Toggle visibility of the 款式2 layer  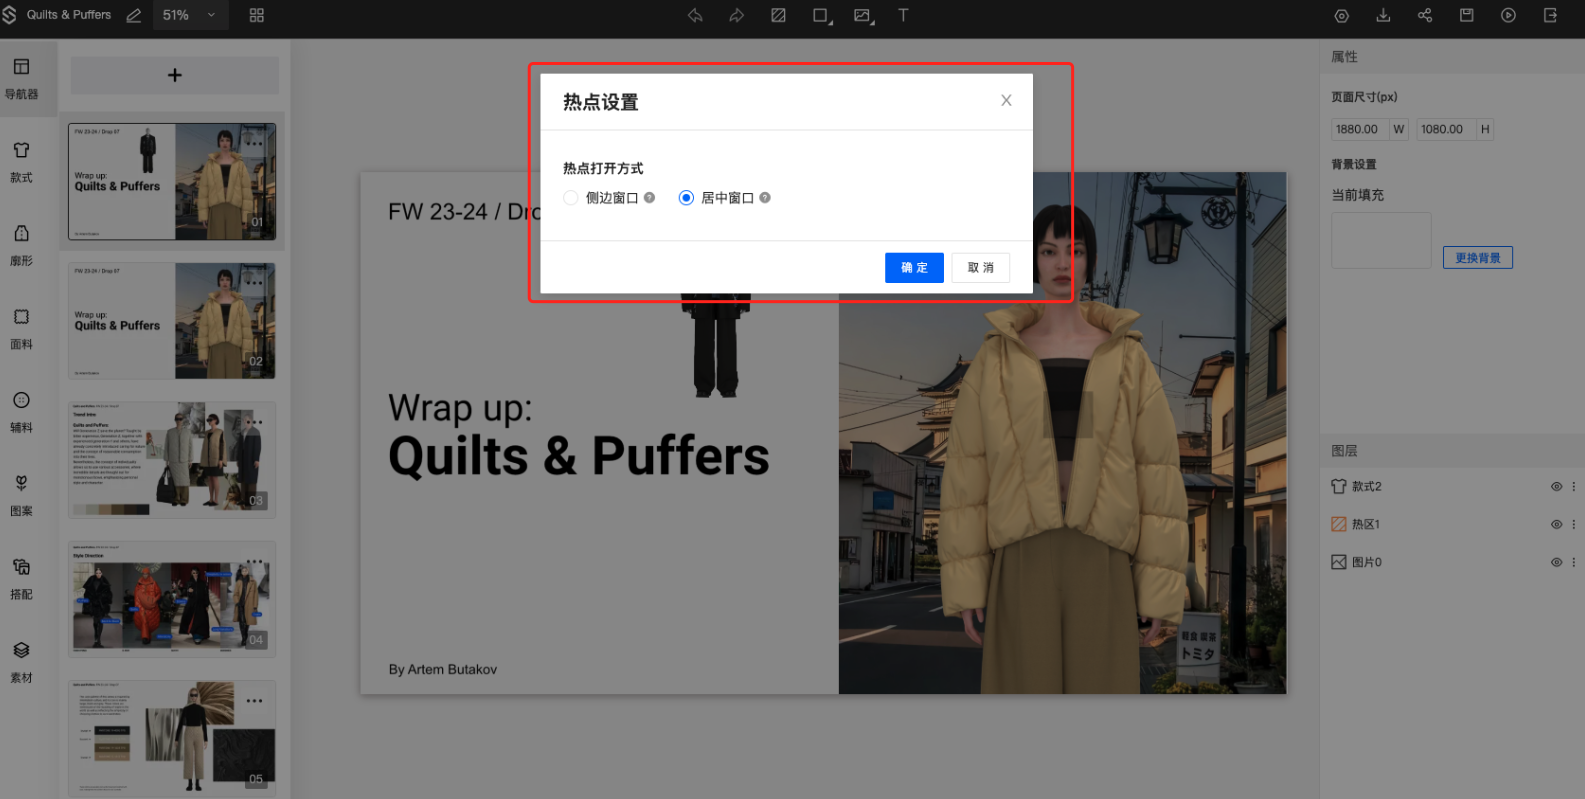pyautogui.click(x=1556, y=487)
